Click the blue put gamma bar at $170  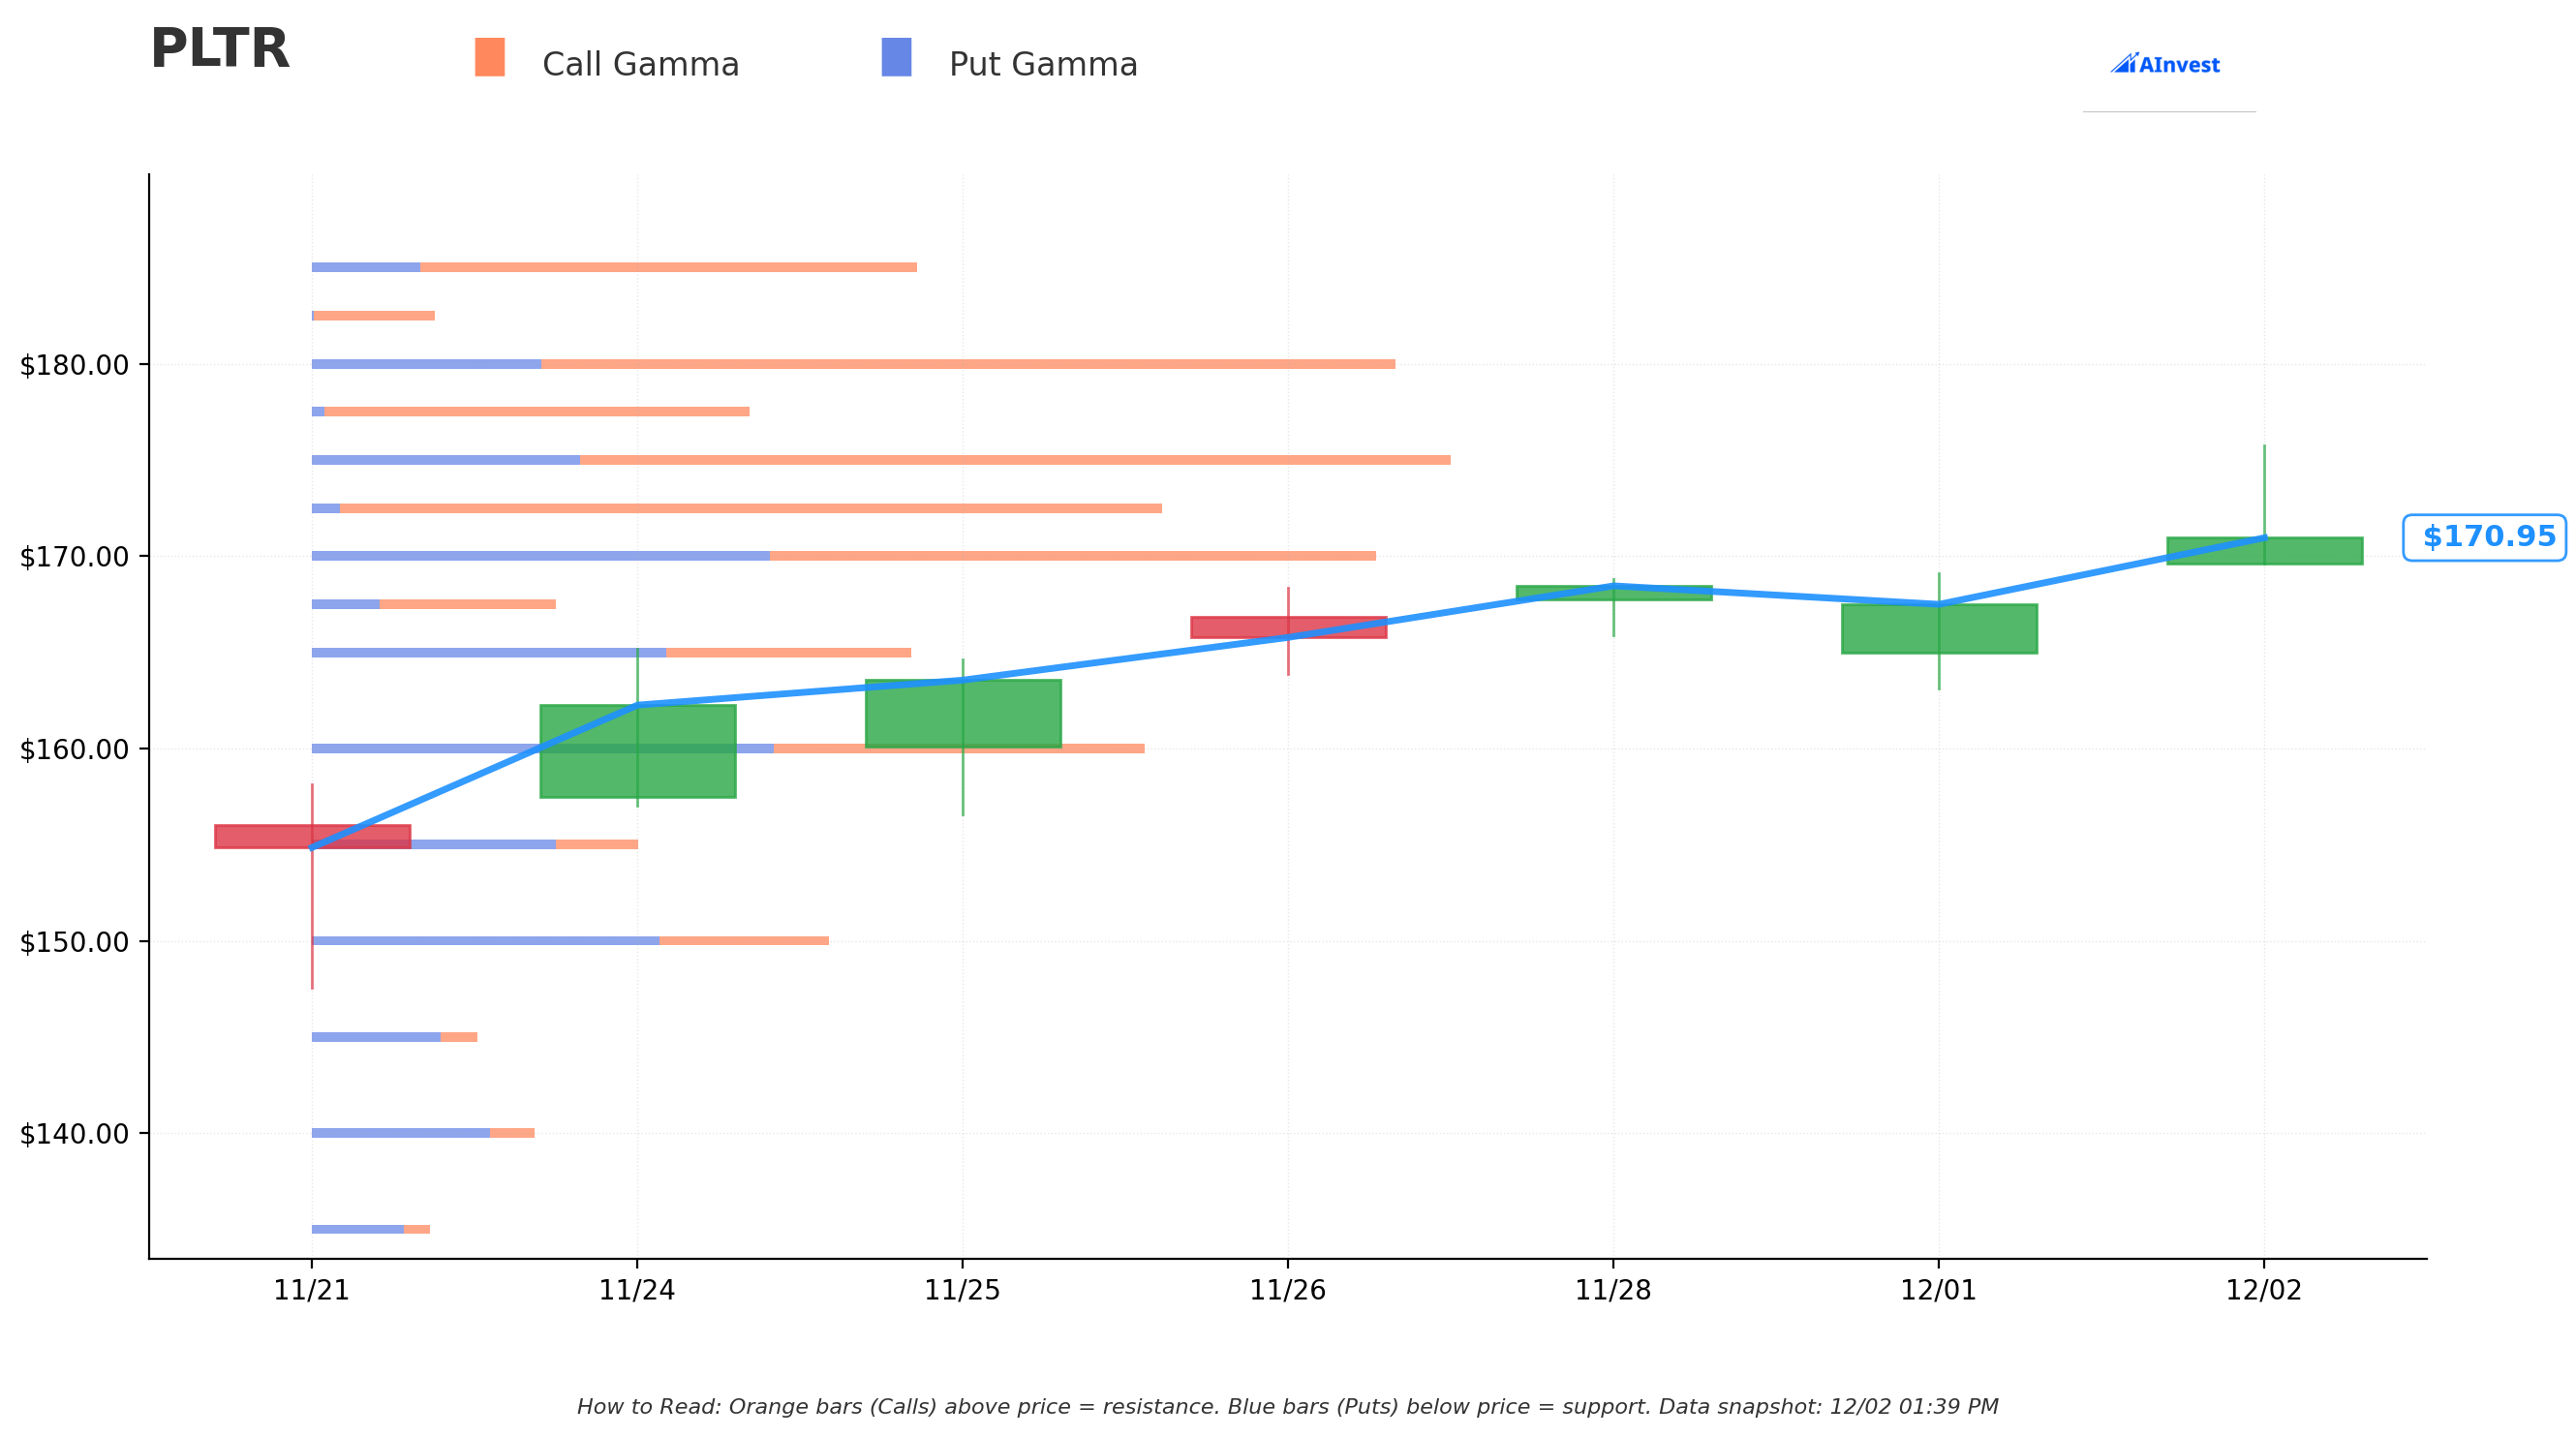541,556
